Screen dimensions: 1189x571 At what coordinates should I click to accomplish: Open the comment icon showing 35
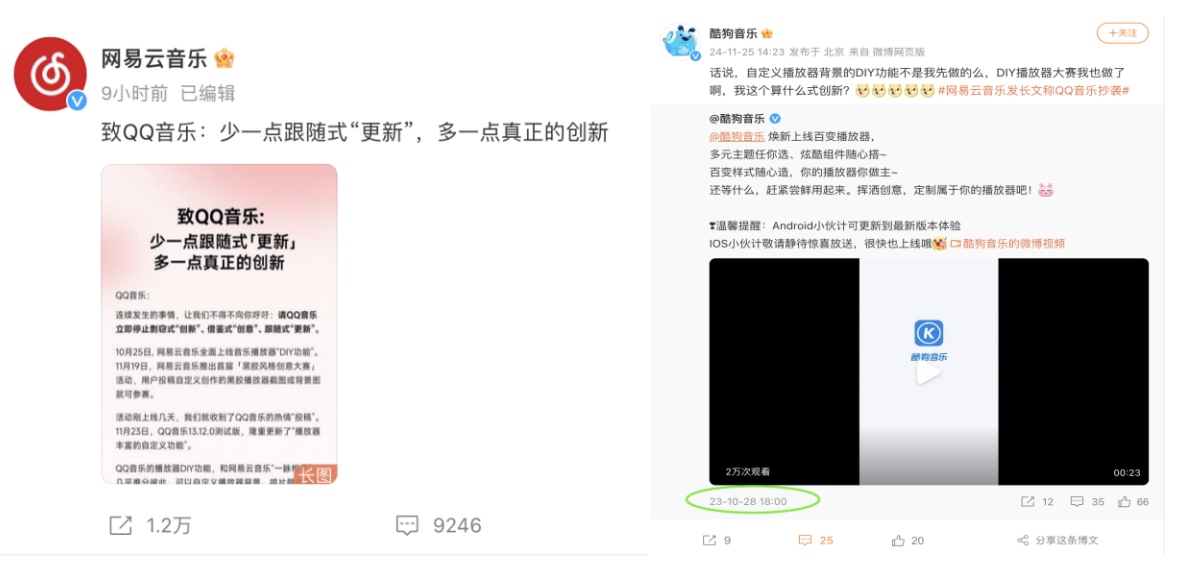point(1077,501)
